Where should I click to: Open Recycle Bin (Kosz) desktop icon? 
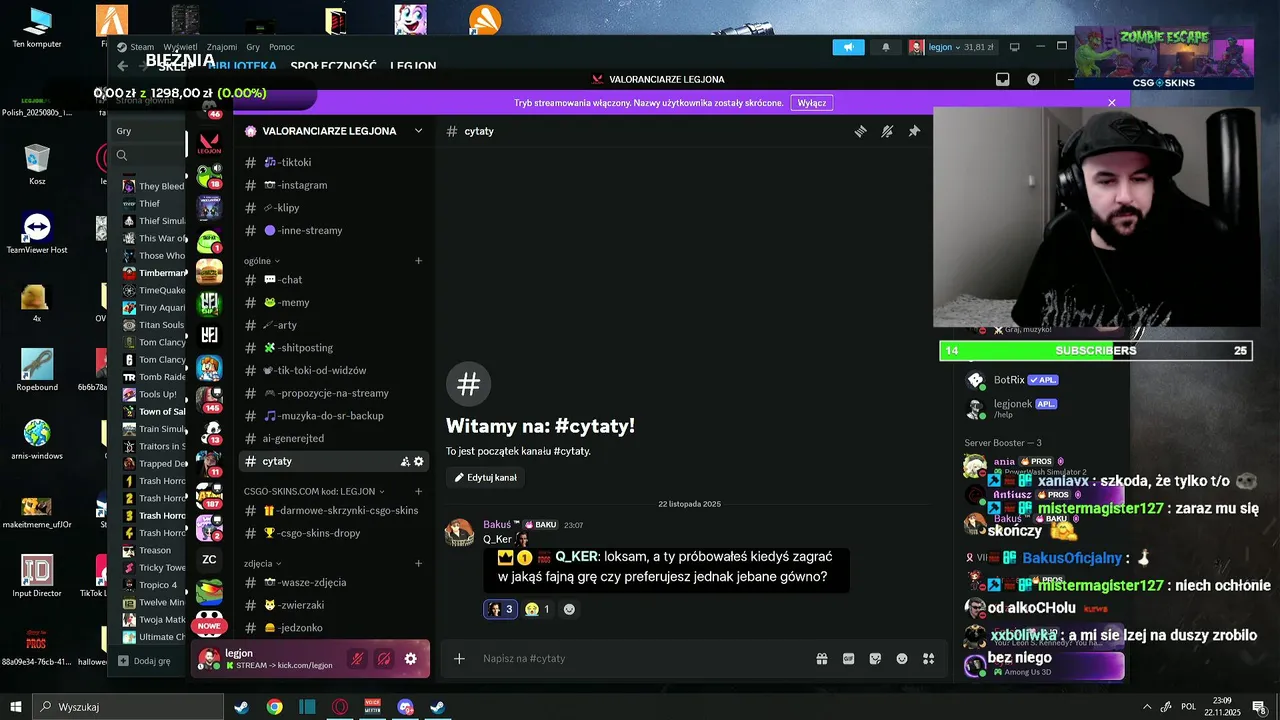37,164
